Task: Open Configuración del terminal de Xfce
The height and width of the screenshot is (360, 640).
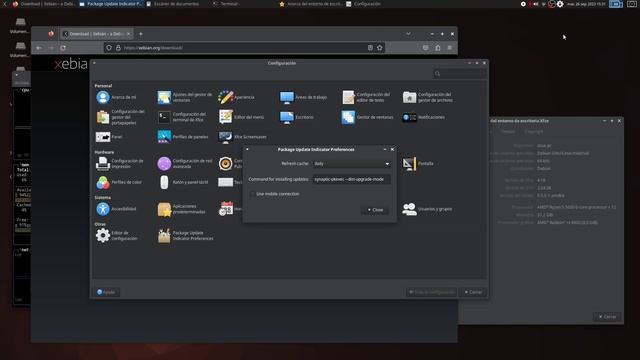Action: click(x=182, y=117)
